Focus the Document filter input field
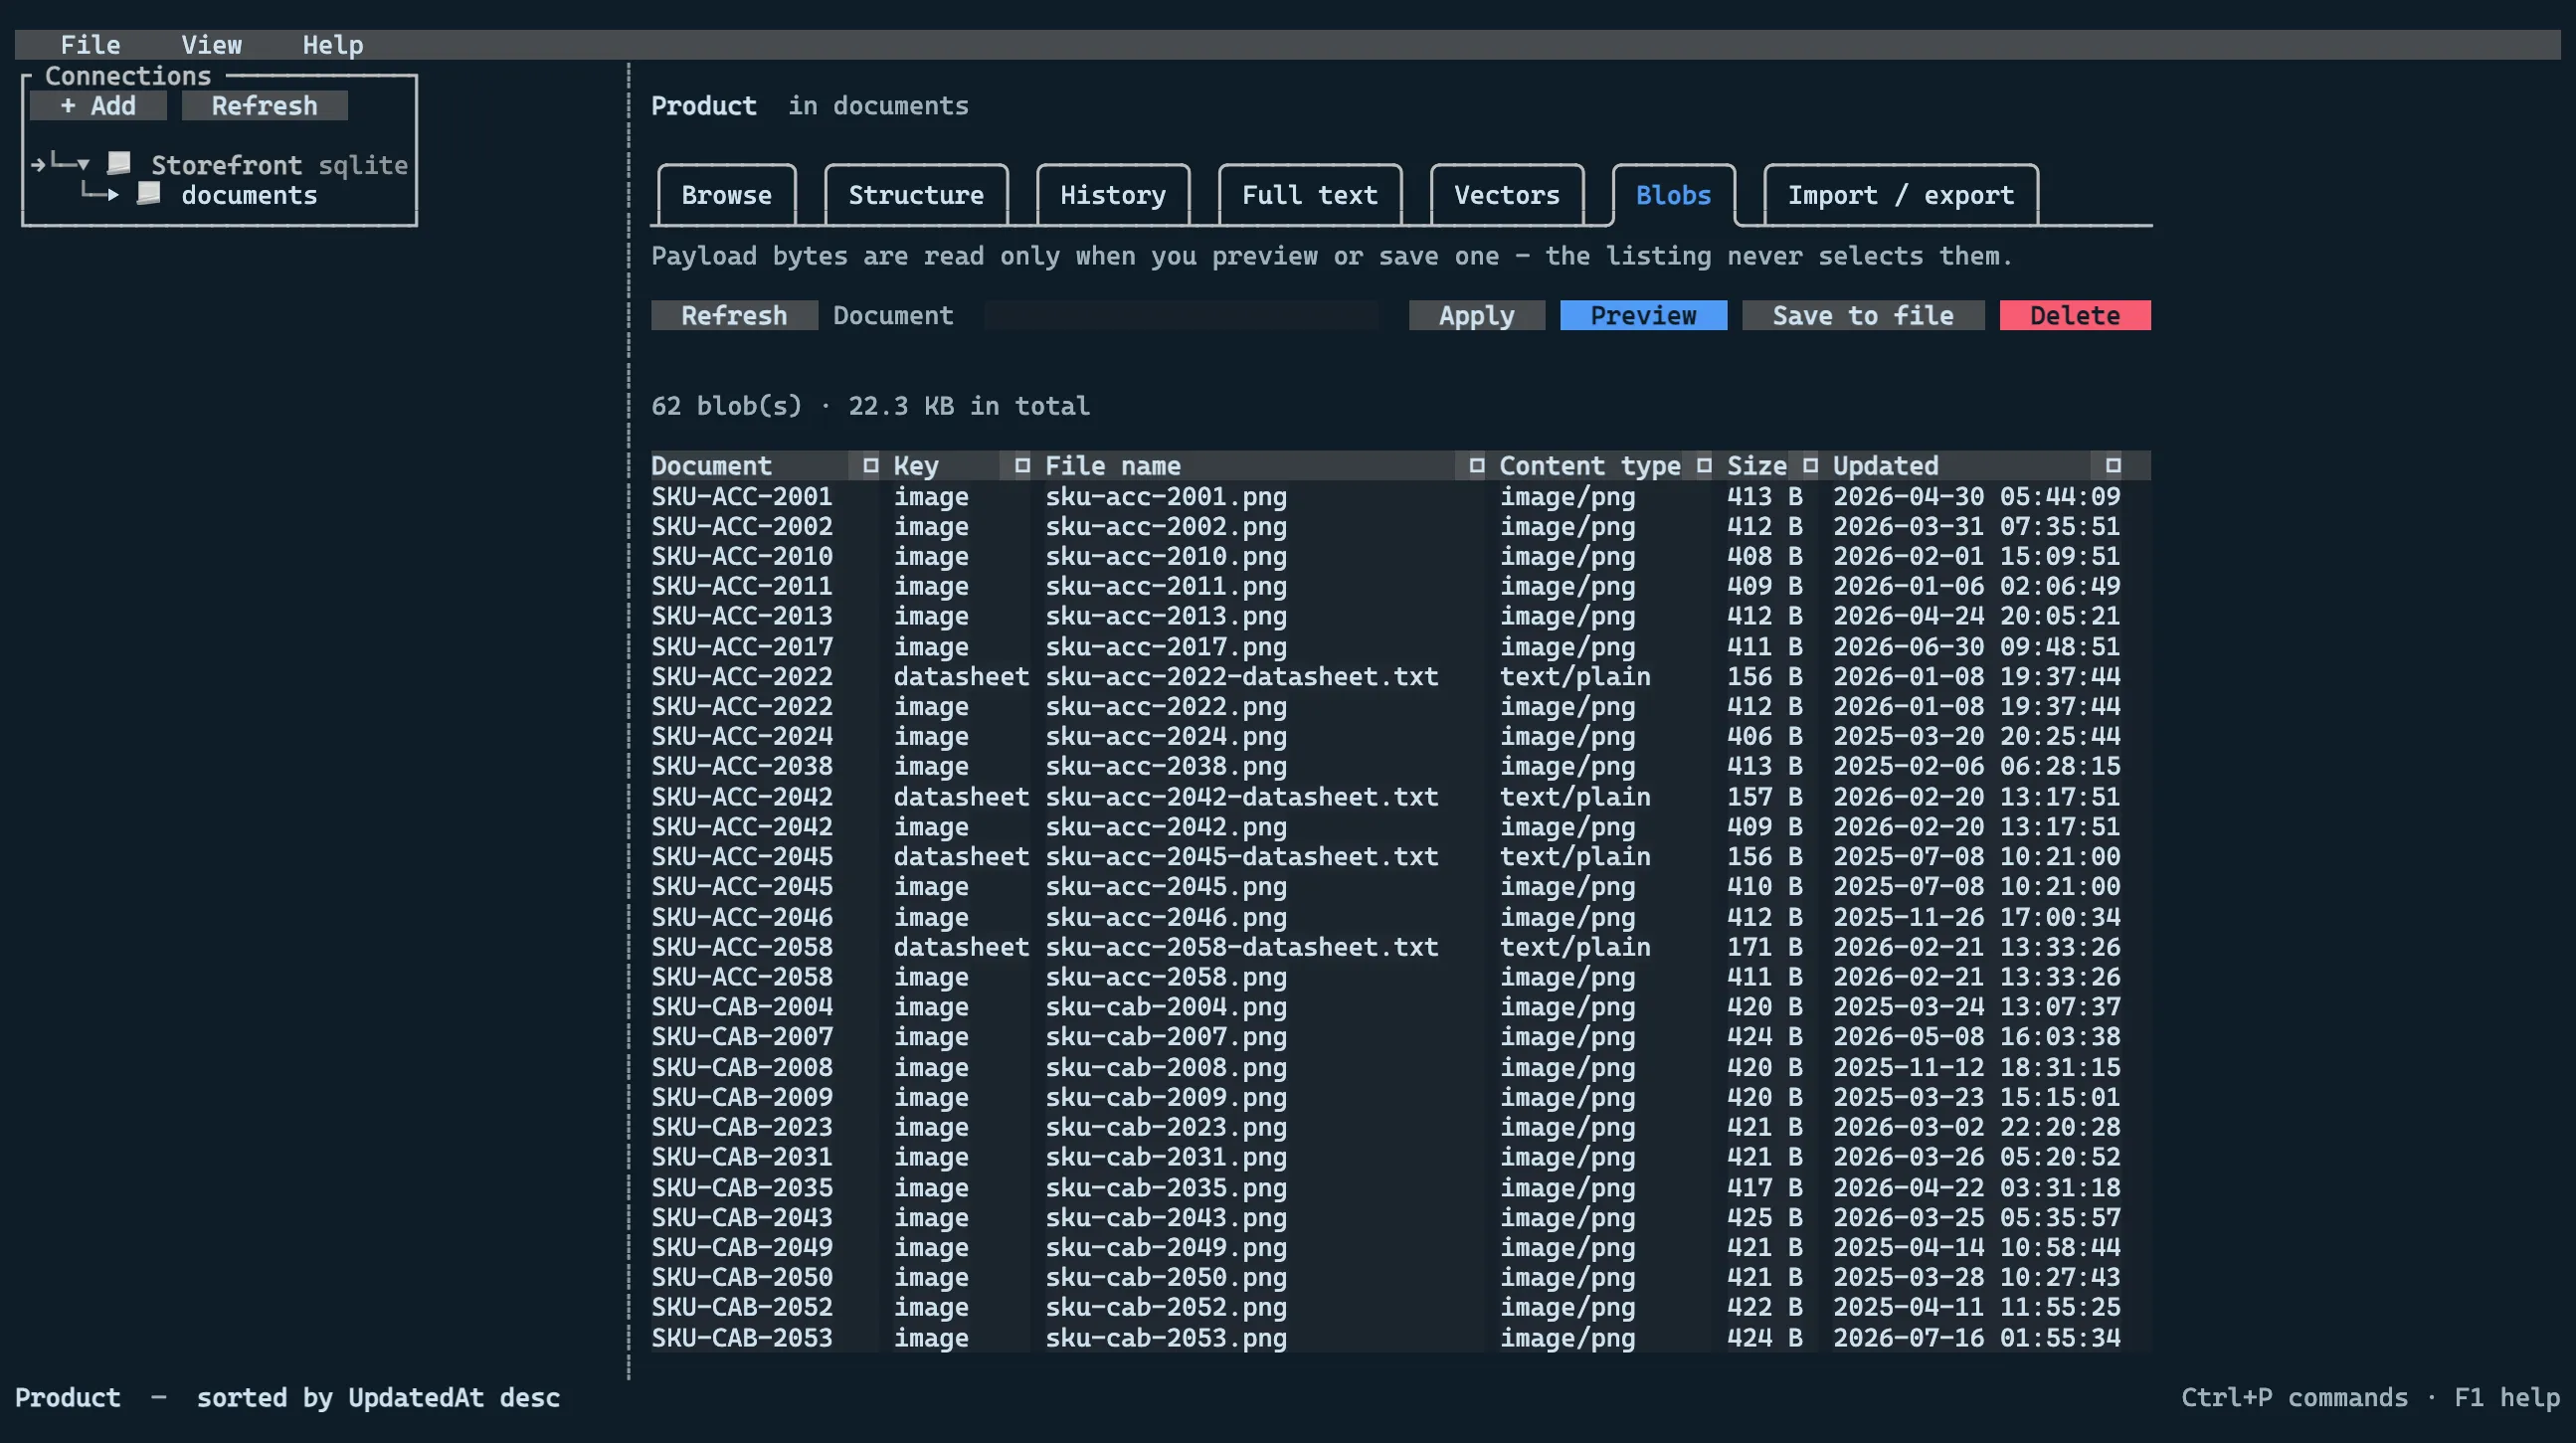 click(x=1181, y=315)
